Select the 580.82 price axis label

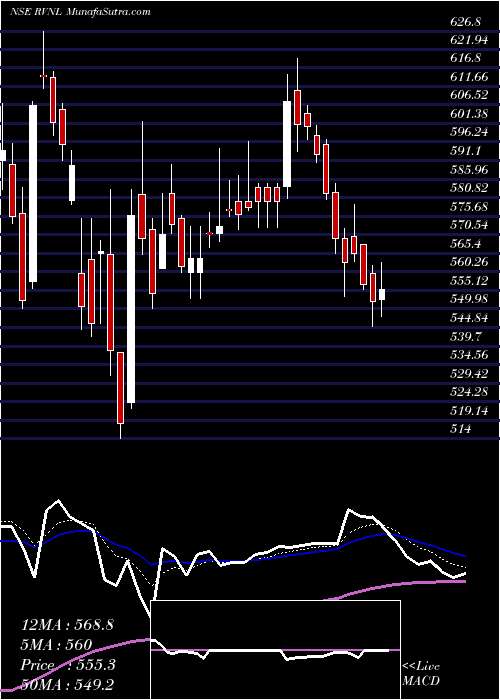point(469,188)
